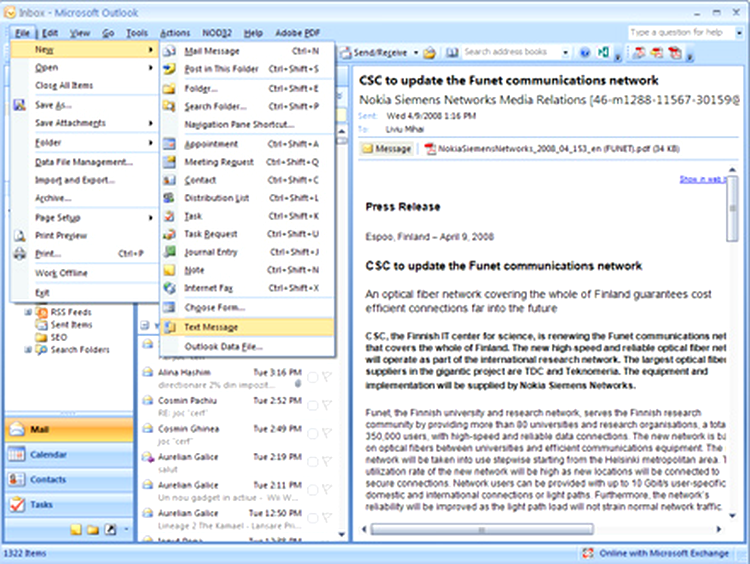Click the Appointment calendar icon in submenu

coord(169,144)
